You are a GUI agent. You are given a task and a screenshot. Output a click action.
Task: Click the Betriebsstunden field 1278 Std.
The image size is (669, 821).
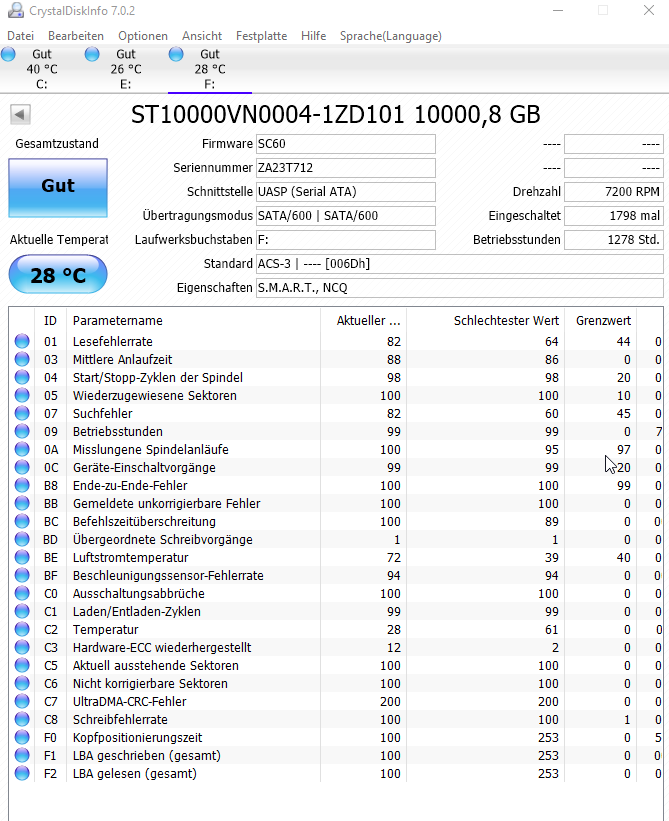(614, 240)
